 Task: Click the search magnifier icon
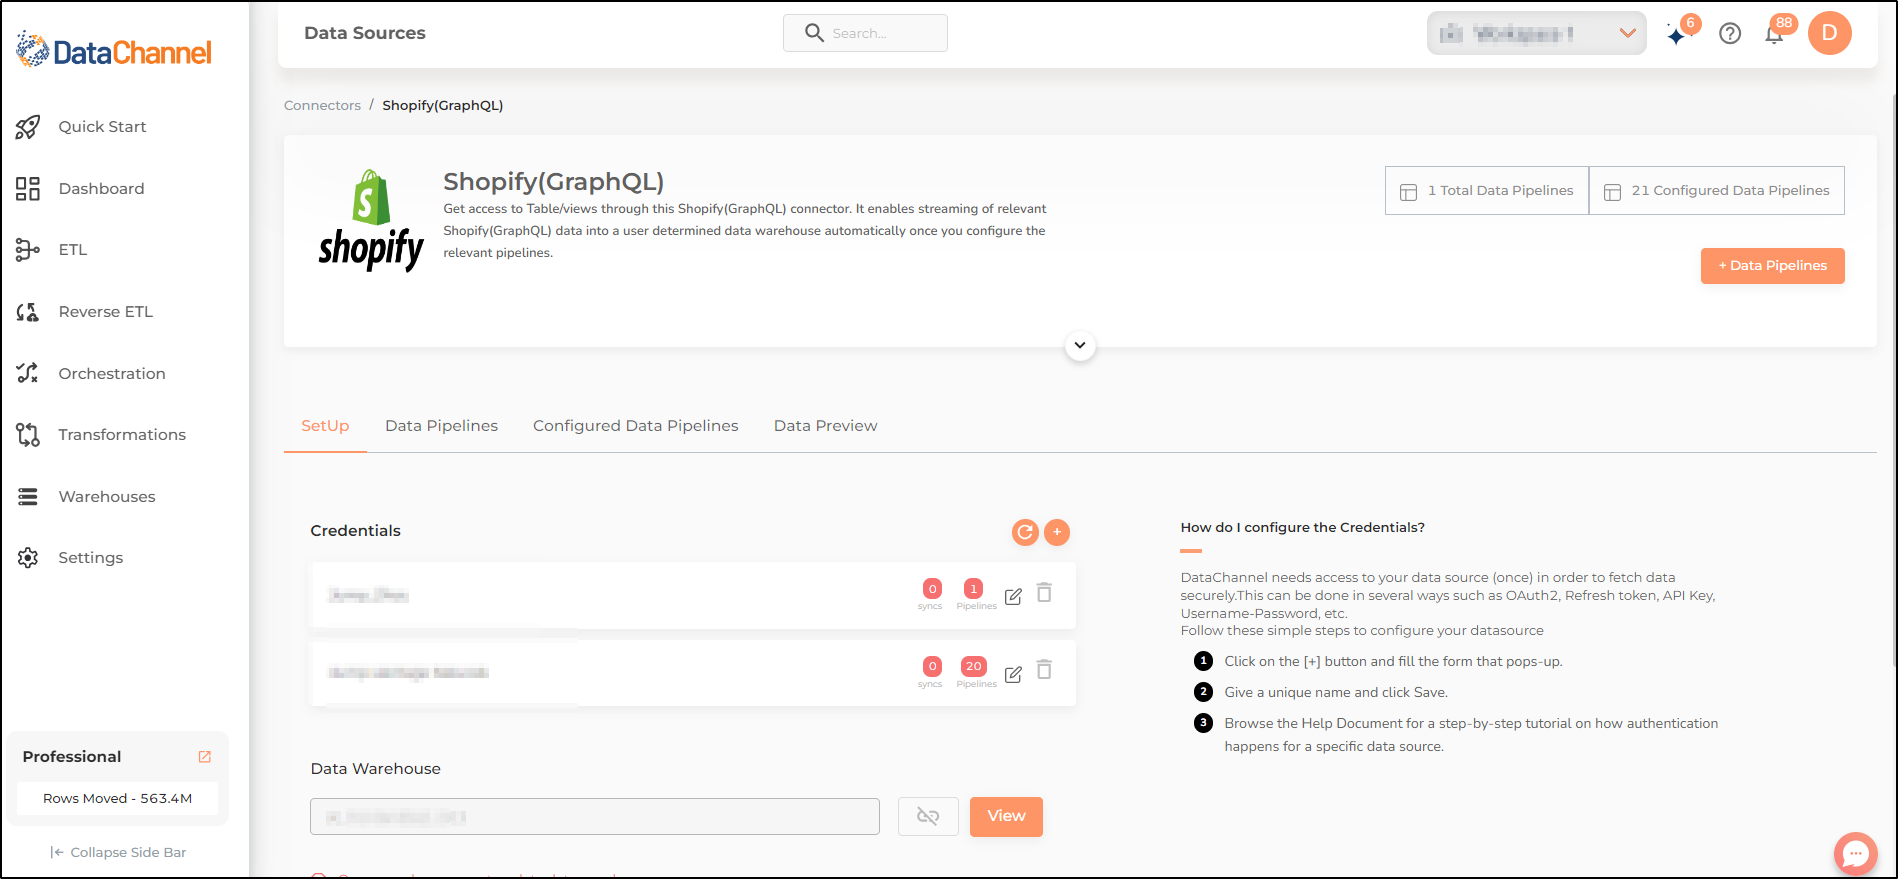point(814,33)
